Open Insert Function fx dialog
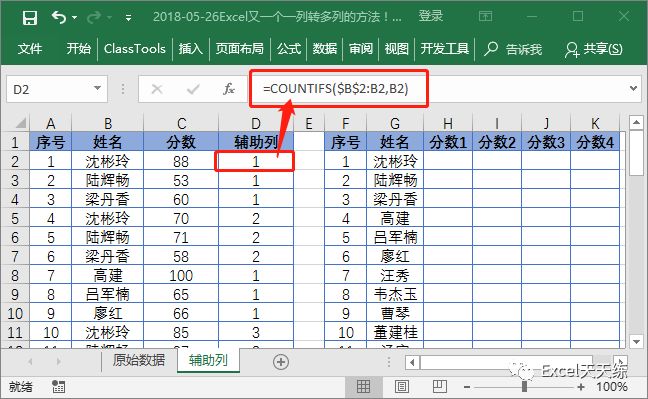Image resolution: width=648 pixels, height=399 pixels. point(229,89)
